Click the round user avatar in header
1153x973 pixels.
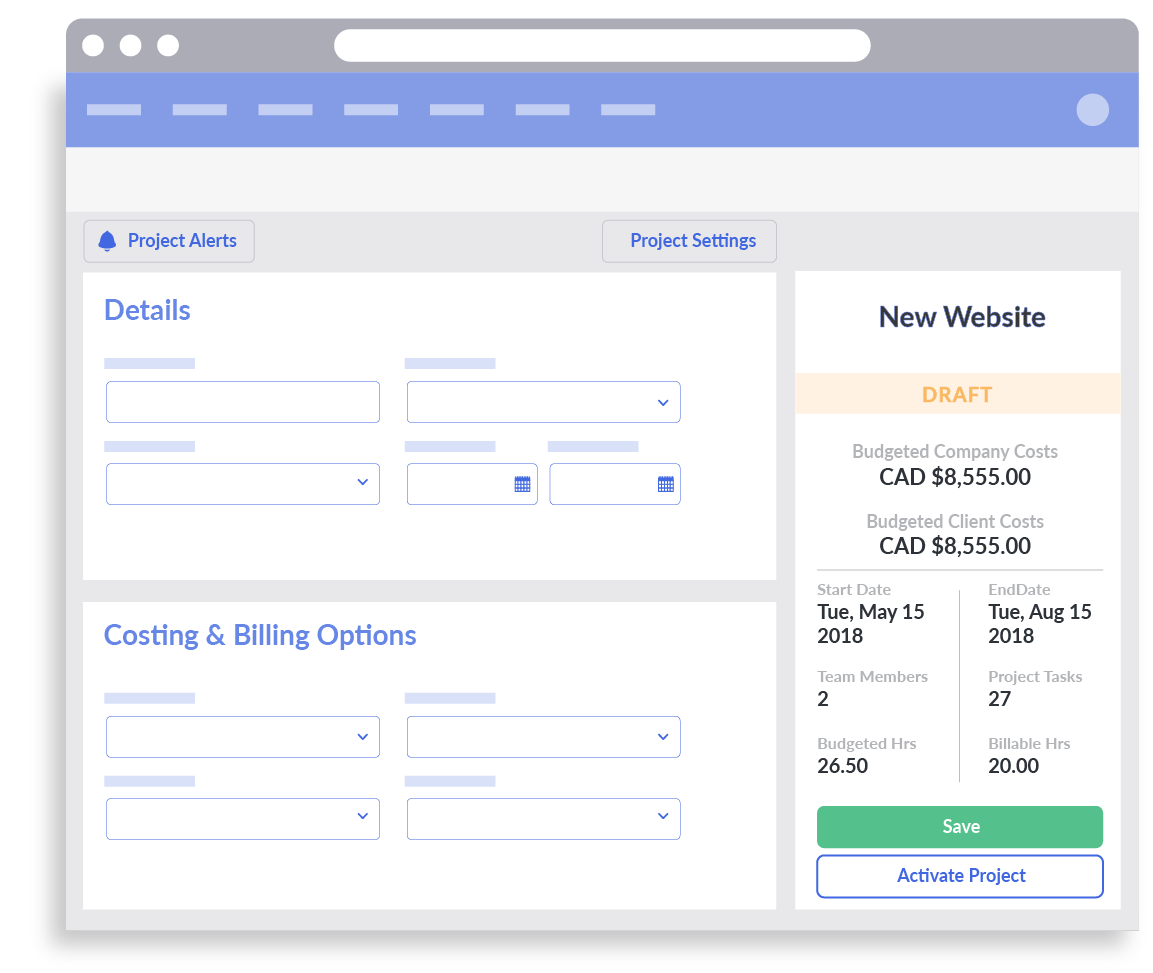pos(1092,110)
